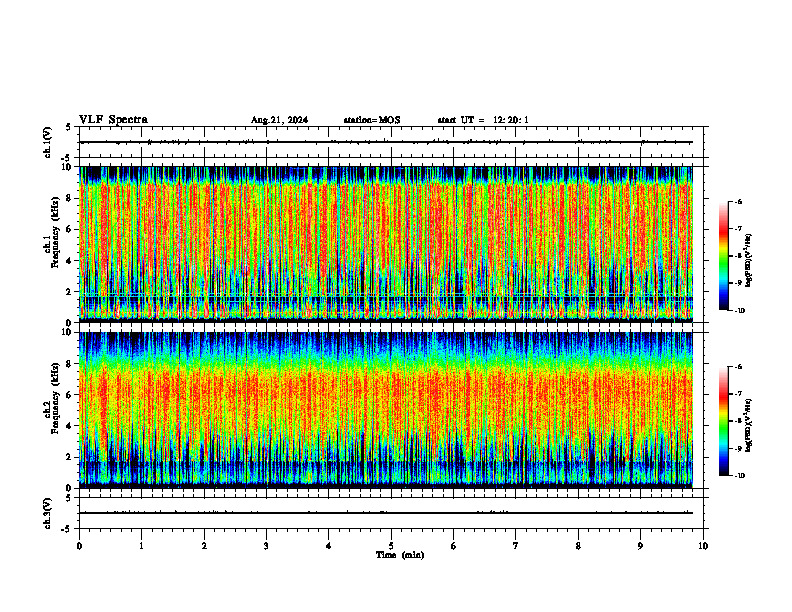Click time axis tick label "6"
The width and height of the screenshot is (792, 612).
click(x=454, y=546)
